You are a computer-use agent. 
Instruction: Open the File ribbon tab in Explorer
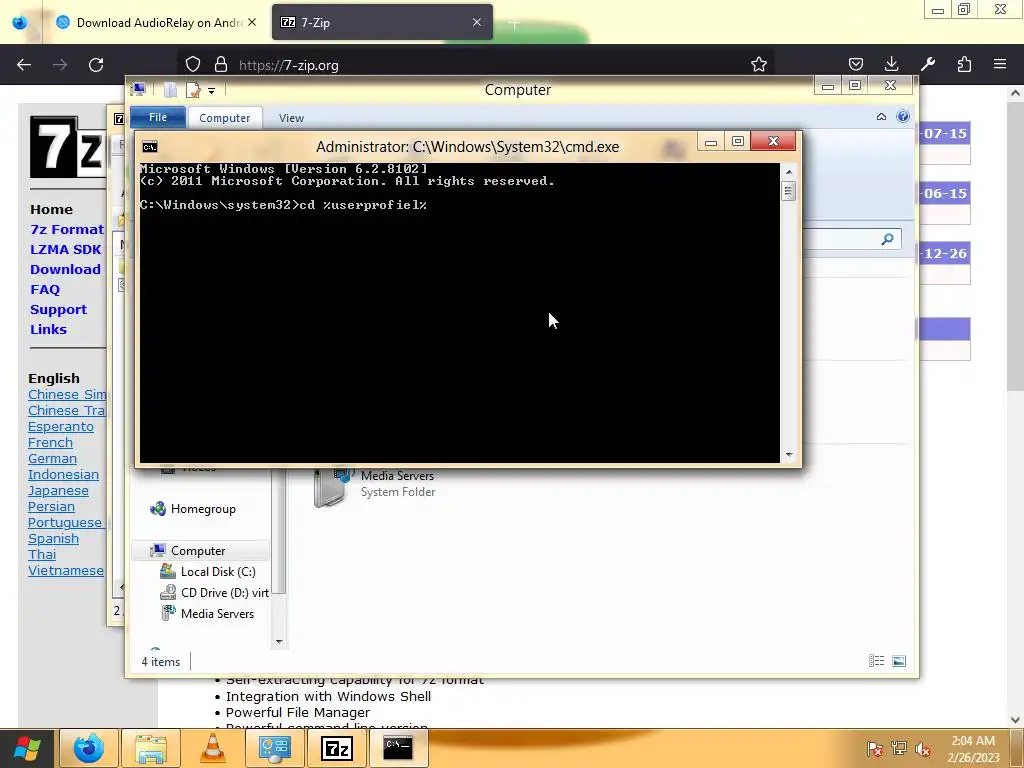point(158,118)
